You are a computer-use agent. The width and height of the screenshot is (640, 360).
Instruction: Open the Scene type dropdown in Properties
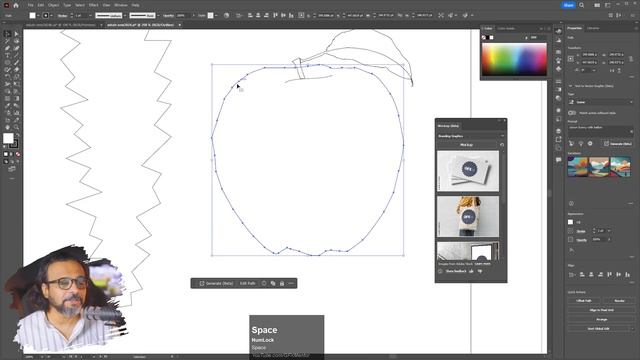600,102
